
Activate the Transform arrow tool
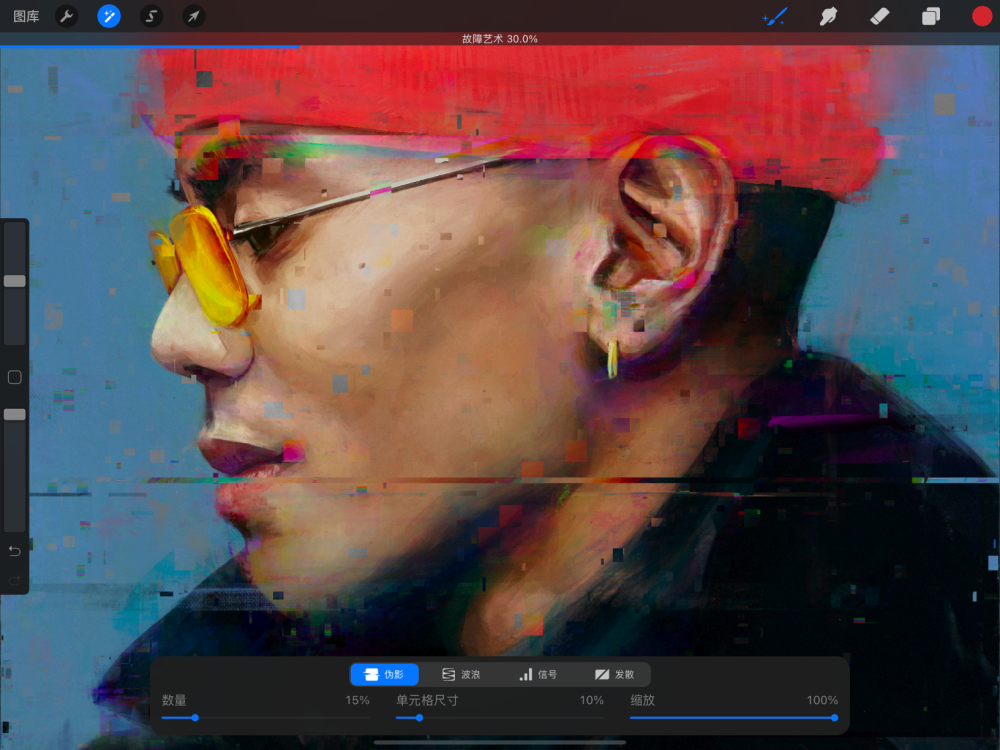[x=194, y=16]
